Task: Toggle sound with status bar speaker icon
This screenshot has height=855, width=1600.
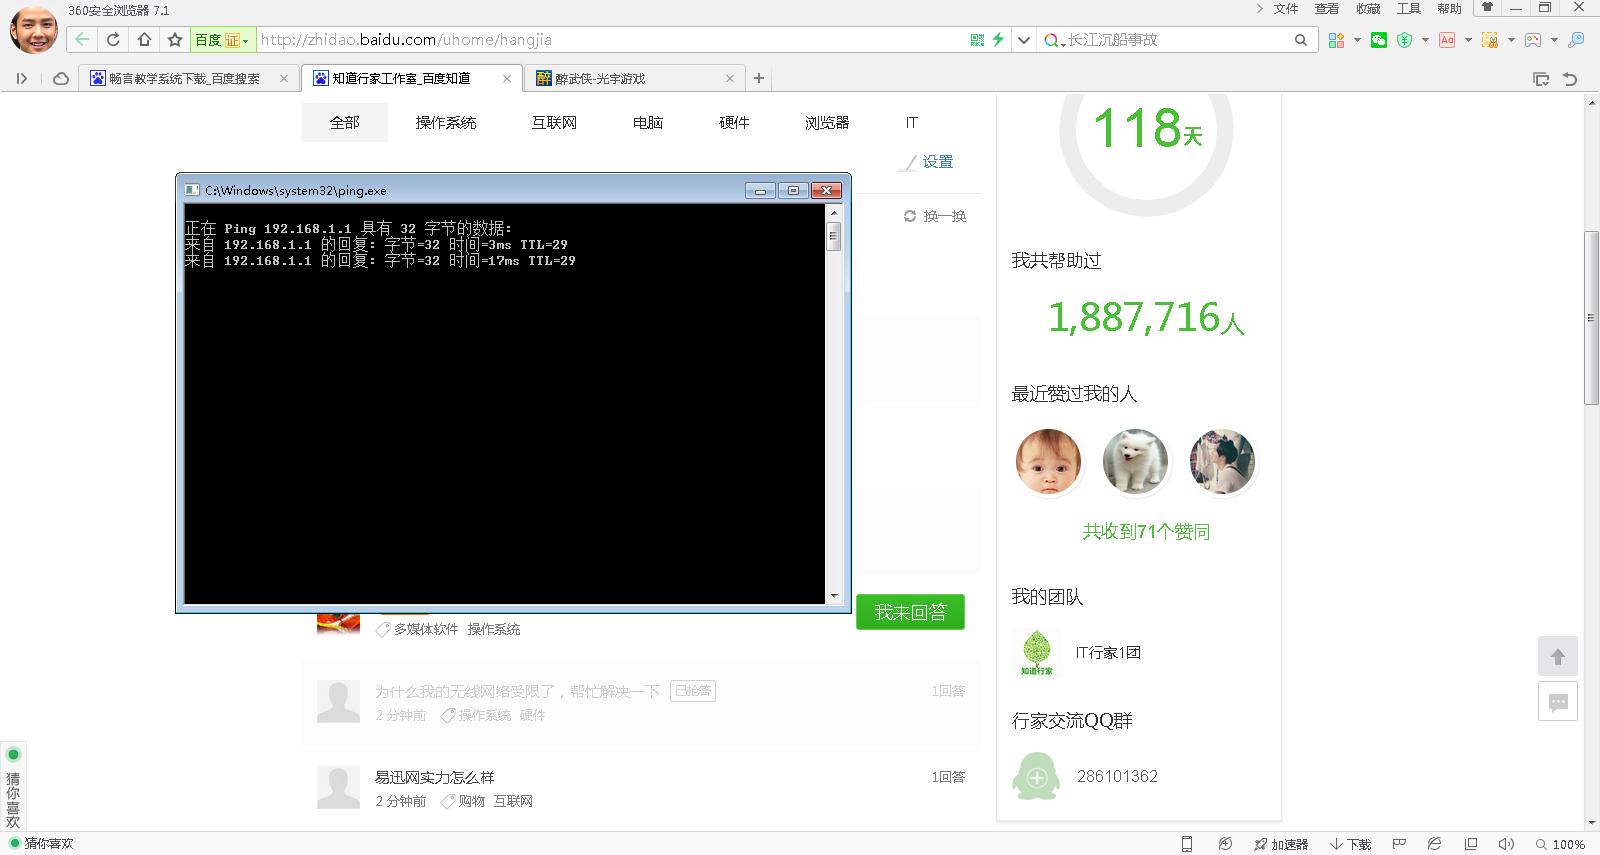Action: tap(1506, 844)
